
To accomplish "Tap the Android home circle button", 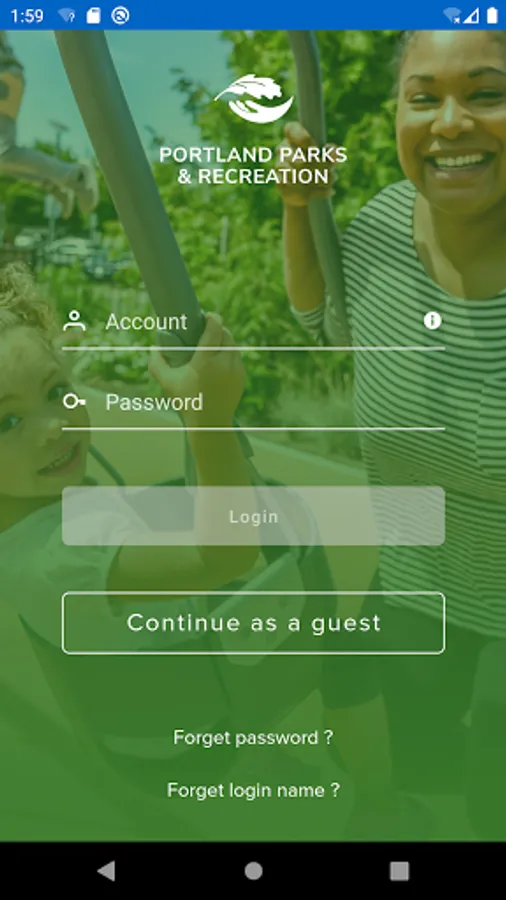I will (253, 871).
